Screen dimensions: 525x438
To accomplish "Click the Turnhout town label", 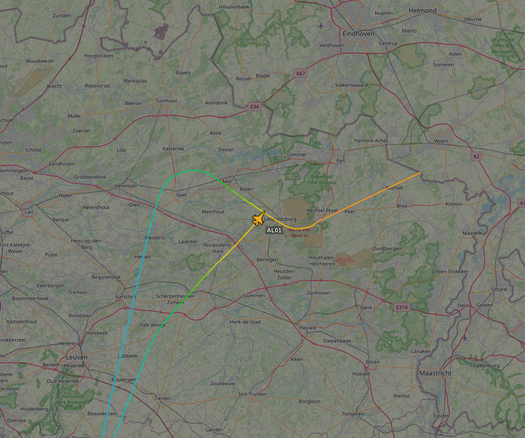I will [166, 101].
